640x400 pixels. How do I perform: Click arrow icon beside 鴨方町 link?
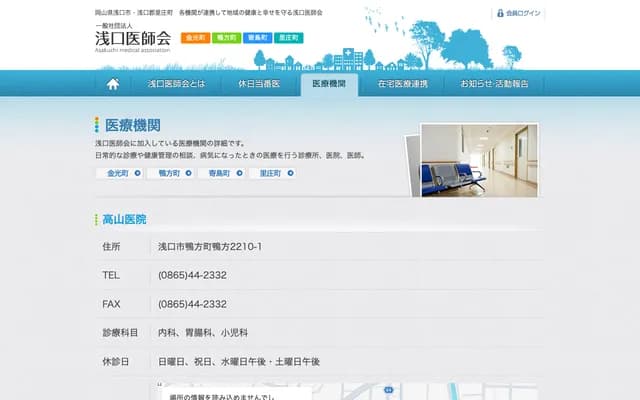pos(189,173)
